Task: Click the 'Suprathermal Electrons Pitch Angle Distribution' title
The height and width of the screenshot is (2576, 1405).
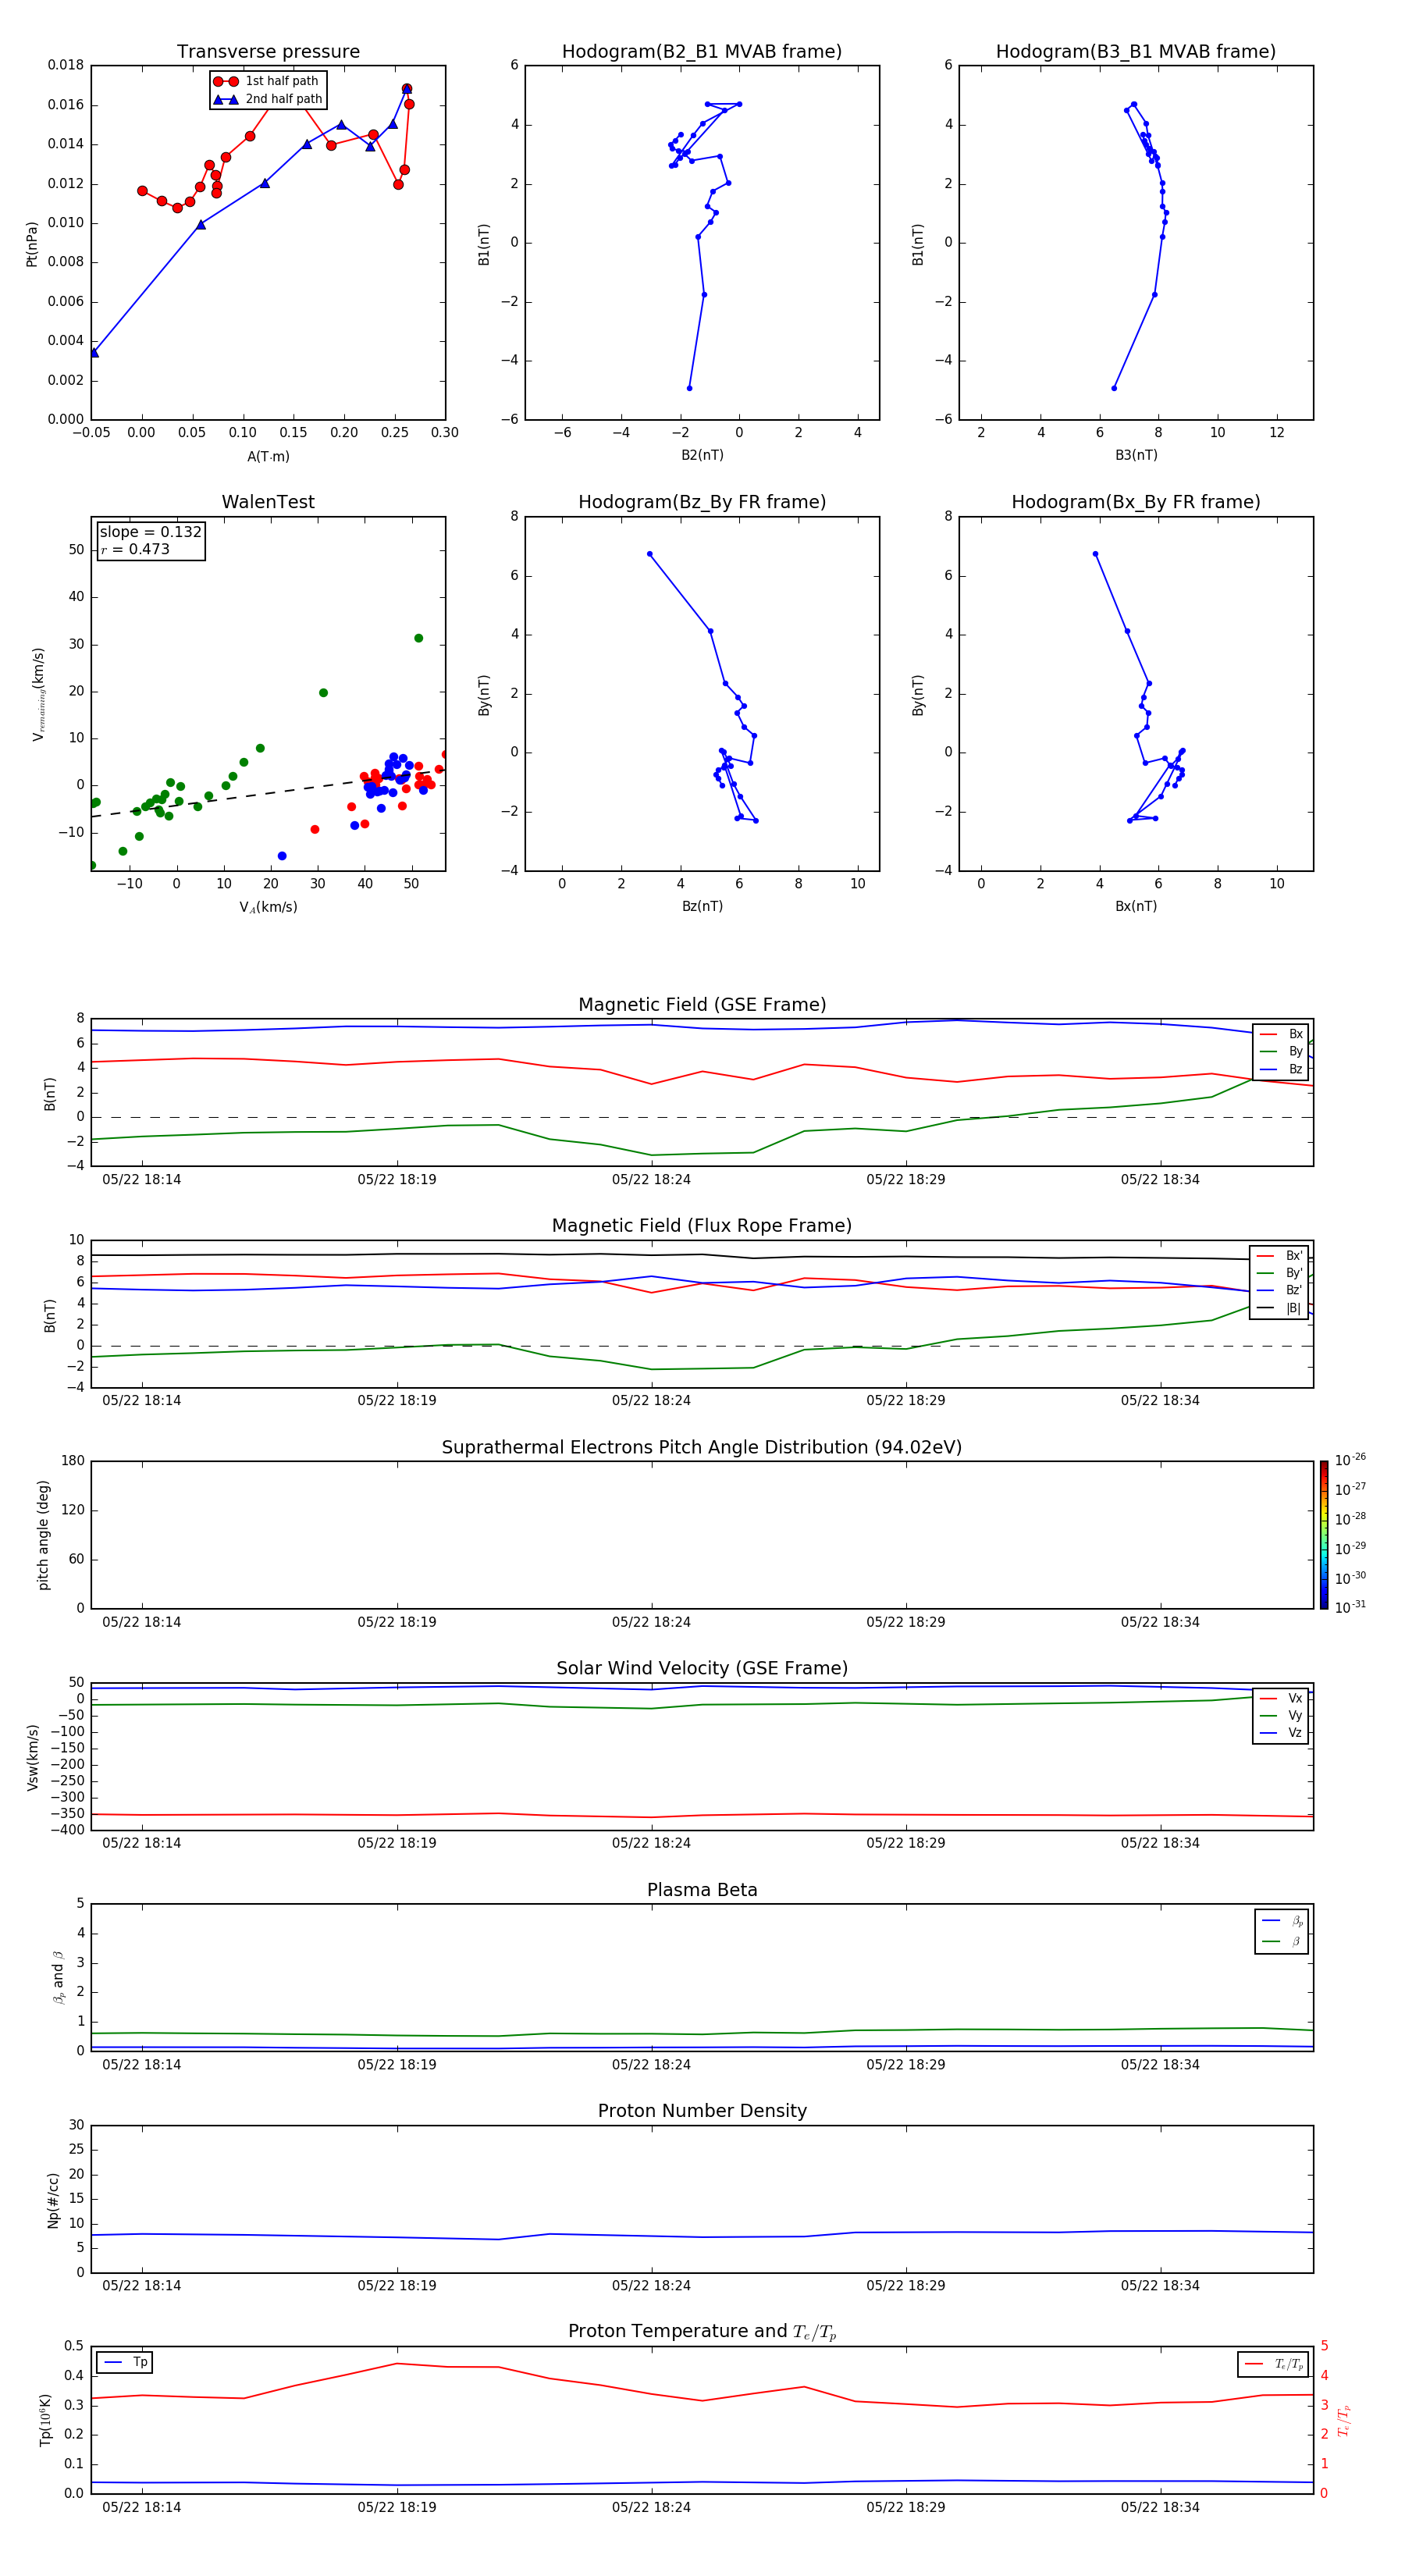Action: (702, 1448)
